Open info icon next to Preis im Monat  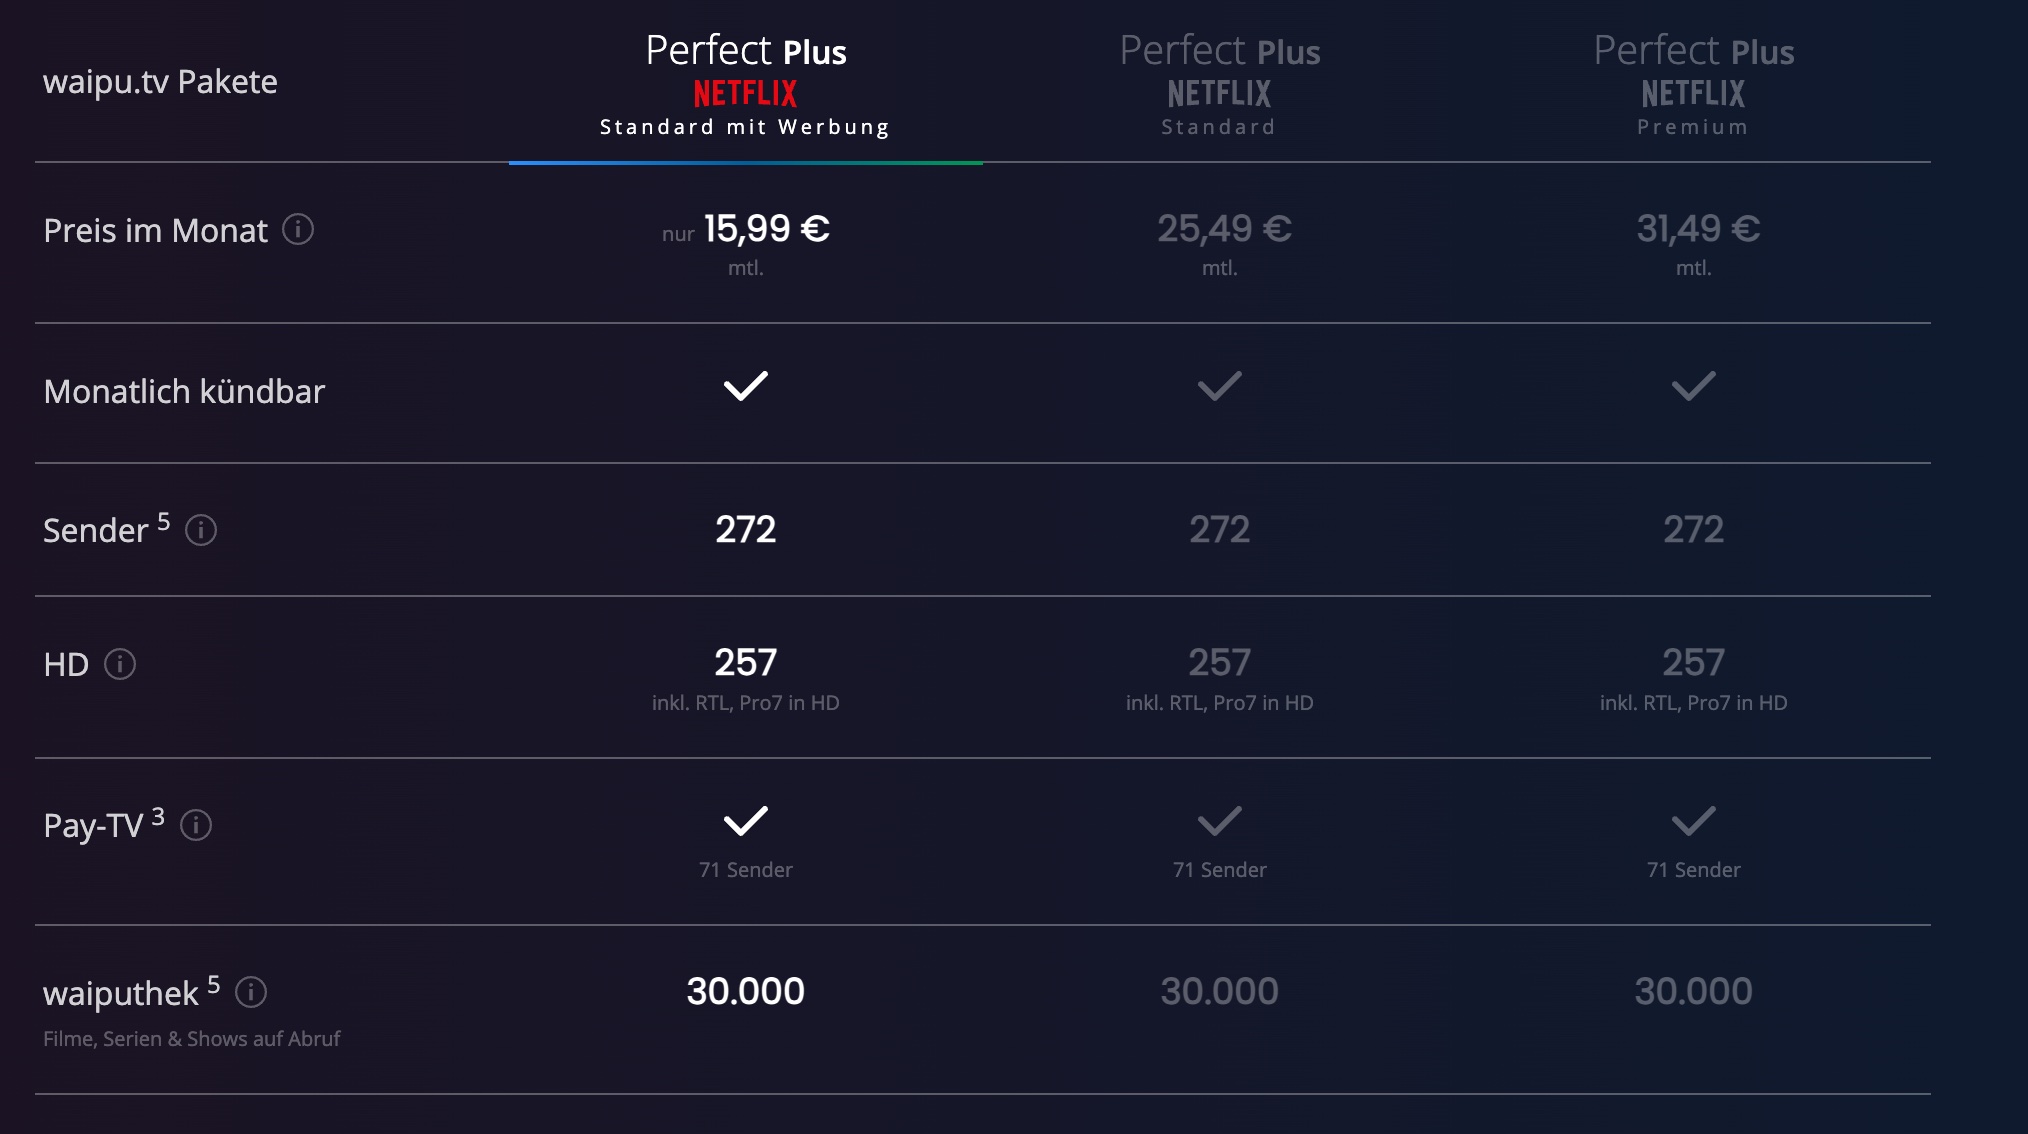pos(298,230)
